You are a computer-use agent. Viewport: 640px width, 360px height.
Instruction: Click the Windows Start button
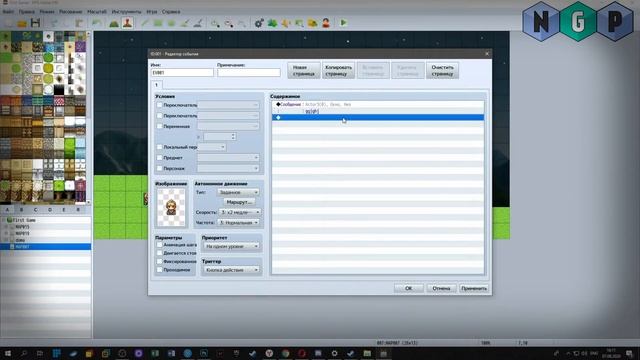[x=7, y=353]
